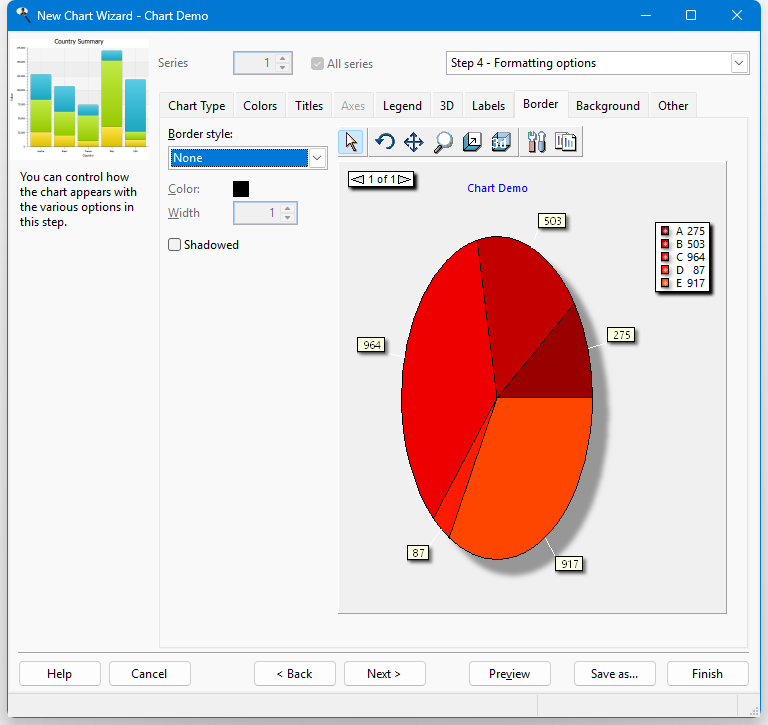This screenshot has height=725, width=768.
Task: Open the Background tab
Action: click(x=607, y=106)
